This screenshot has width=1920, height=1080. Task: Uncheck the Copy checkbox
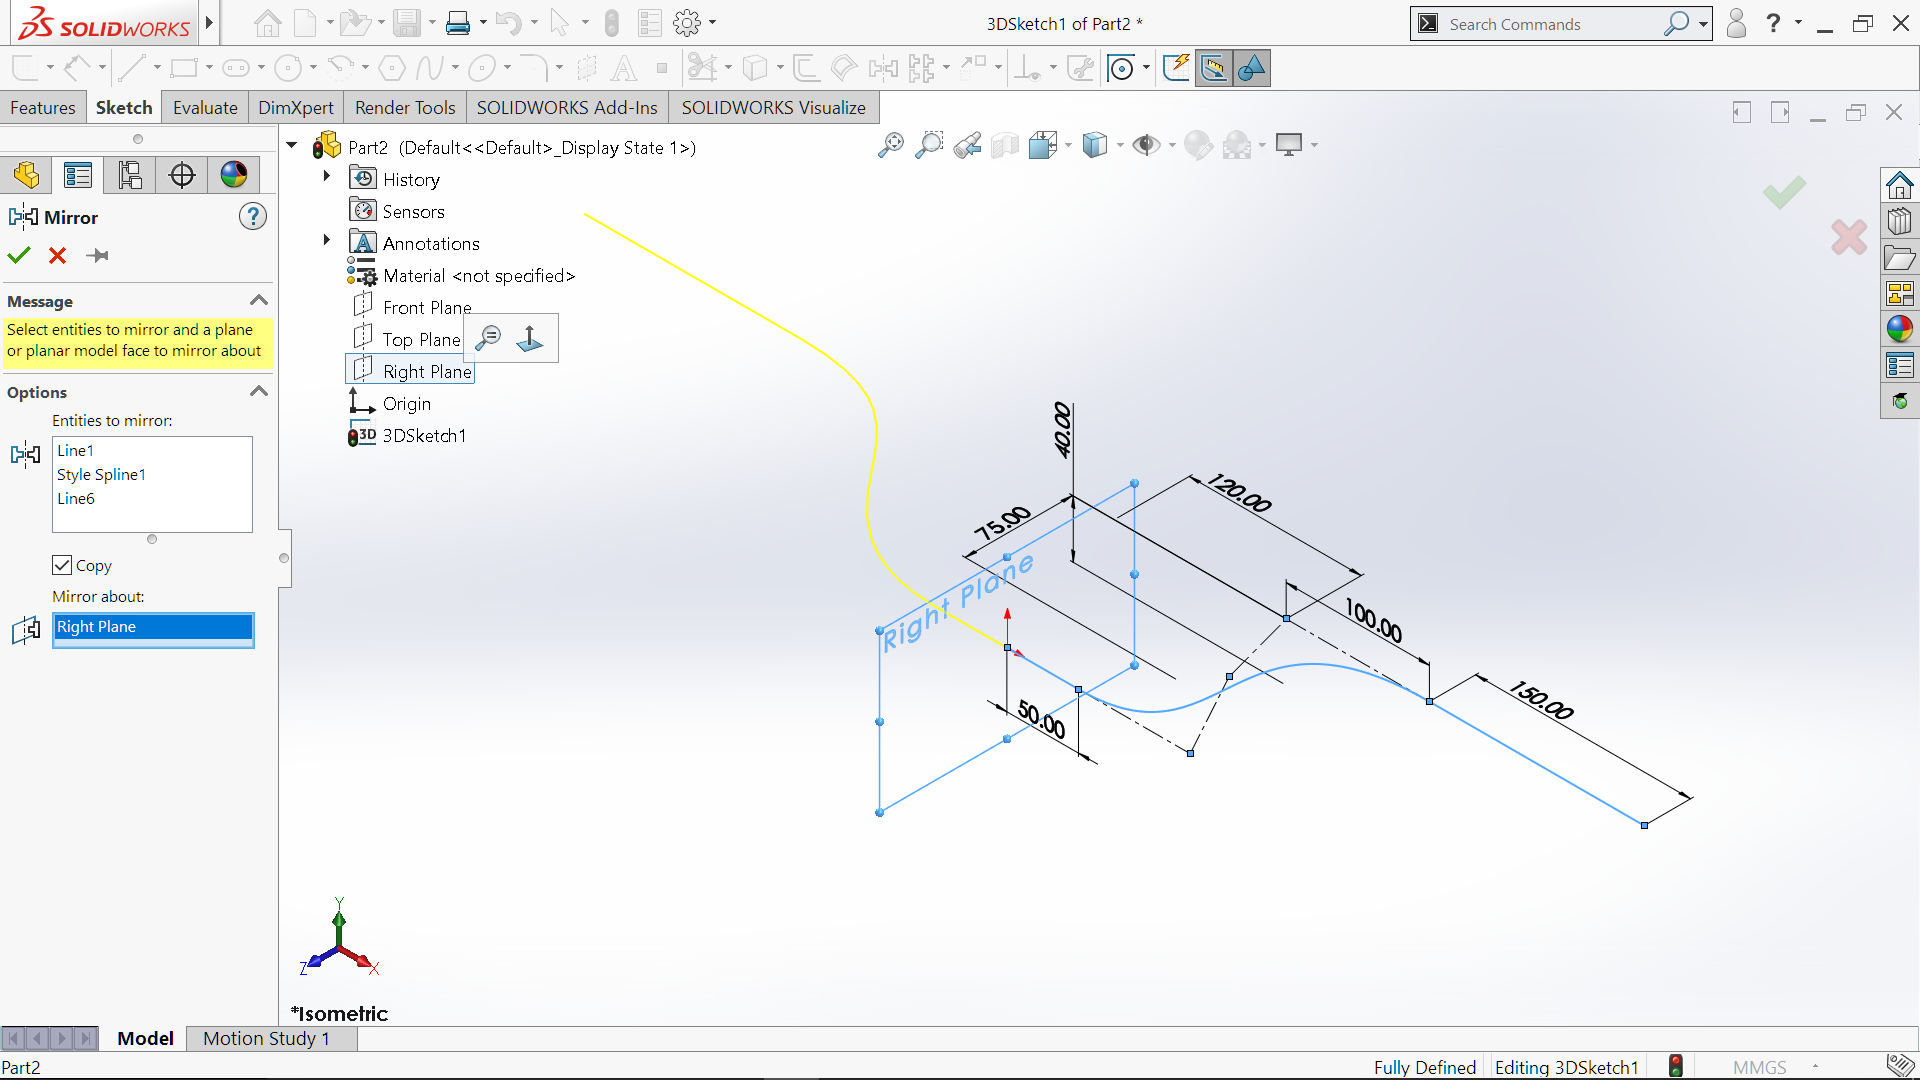(x=62, y=565)
